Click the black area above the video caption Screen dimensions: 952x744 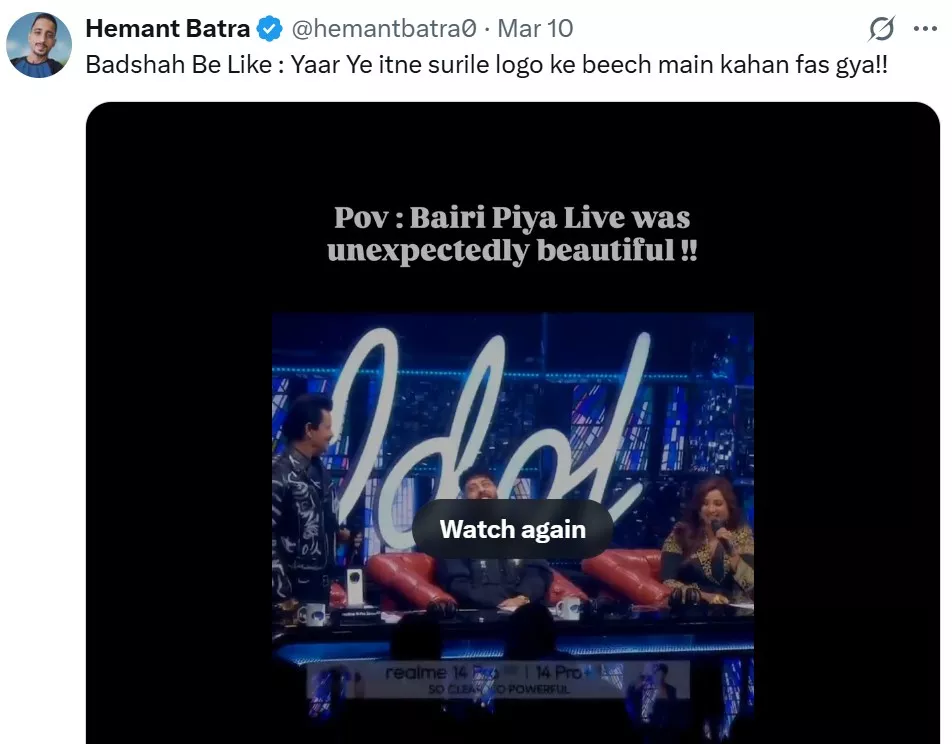click(512, 150)
